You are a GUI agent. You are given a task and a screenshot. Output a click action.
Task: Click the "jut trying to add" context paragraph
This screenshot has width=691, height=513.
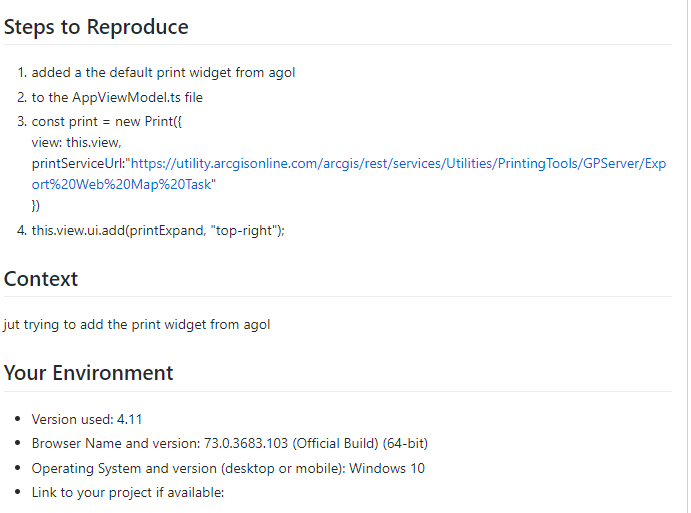[136, 324]
